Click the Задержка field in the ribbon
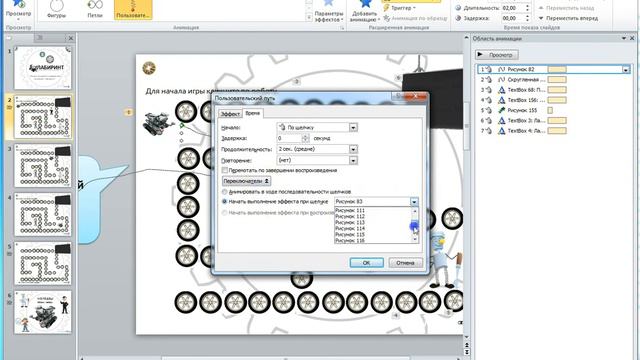The width and height of the screenshot is (640, 360). pyautogui.click(x=512, y=18)
